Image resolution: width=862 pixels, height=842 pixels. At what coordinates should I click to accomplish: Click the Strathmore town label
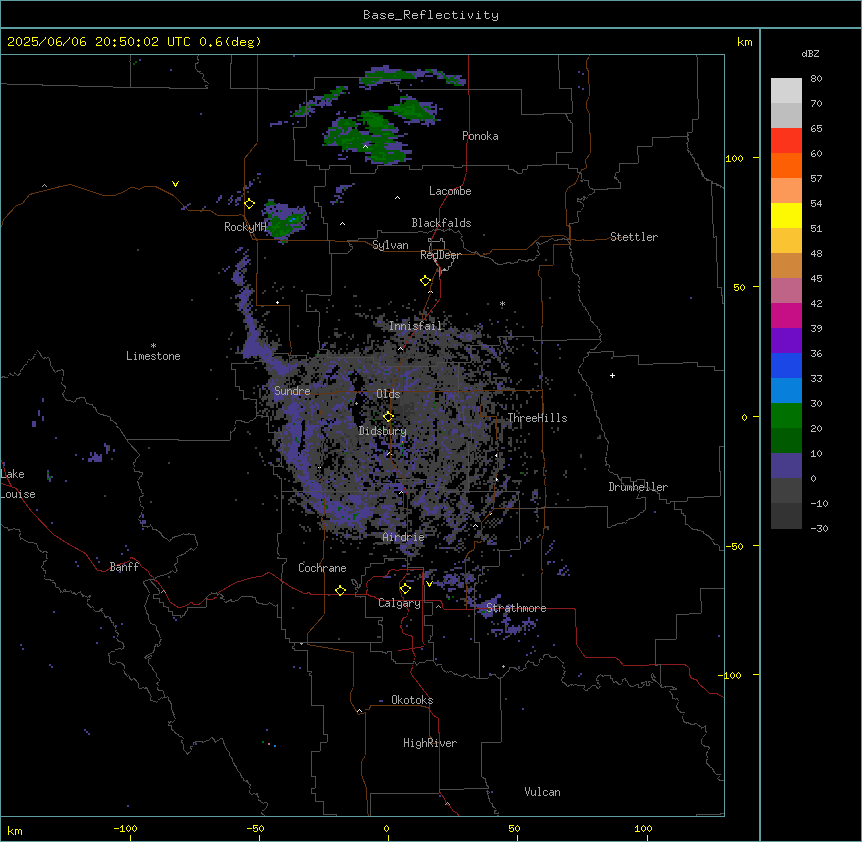(516, 608)
